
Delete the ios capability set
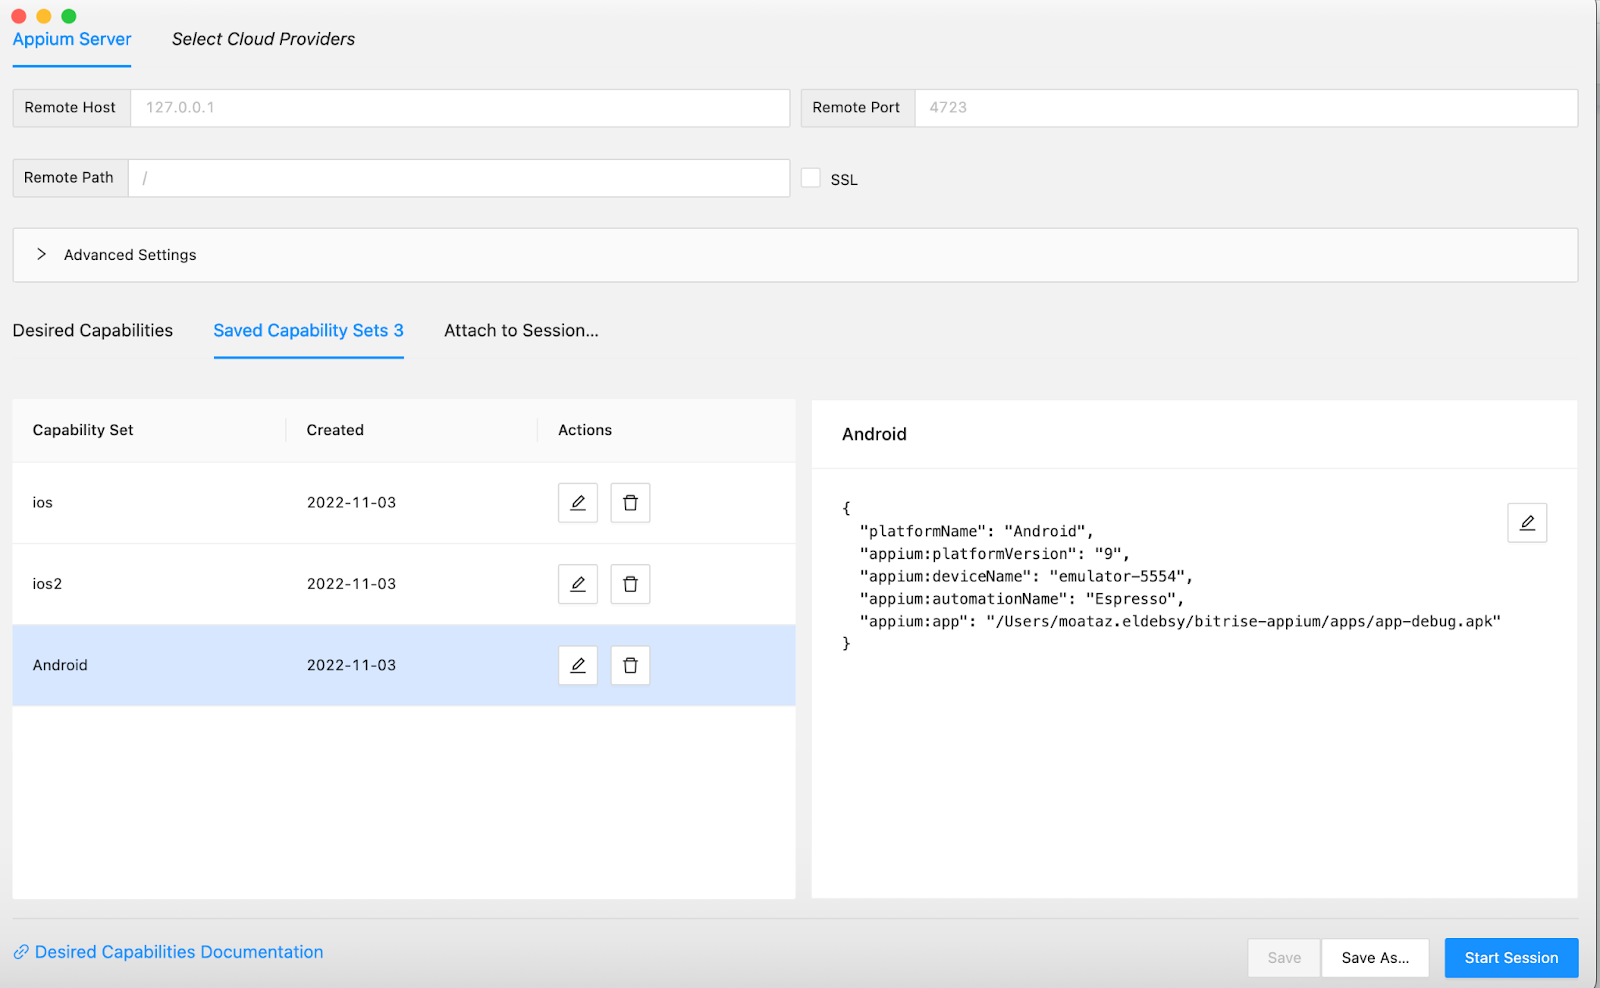[x=630, y=503]
